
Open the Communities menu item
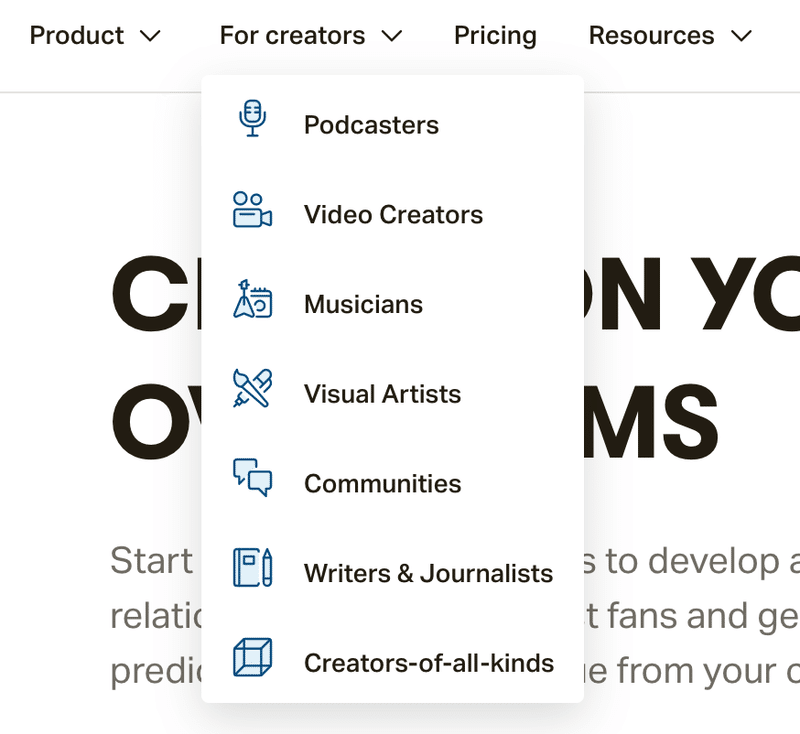click(382, 484)
